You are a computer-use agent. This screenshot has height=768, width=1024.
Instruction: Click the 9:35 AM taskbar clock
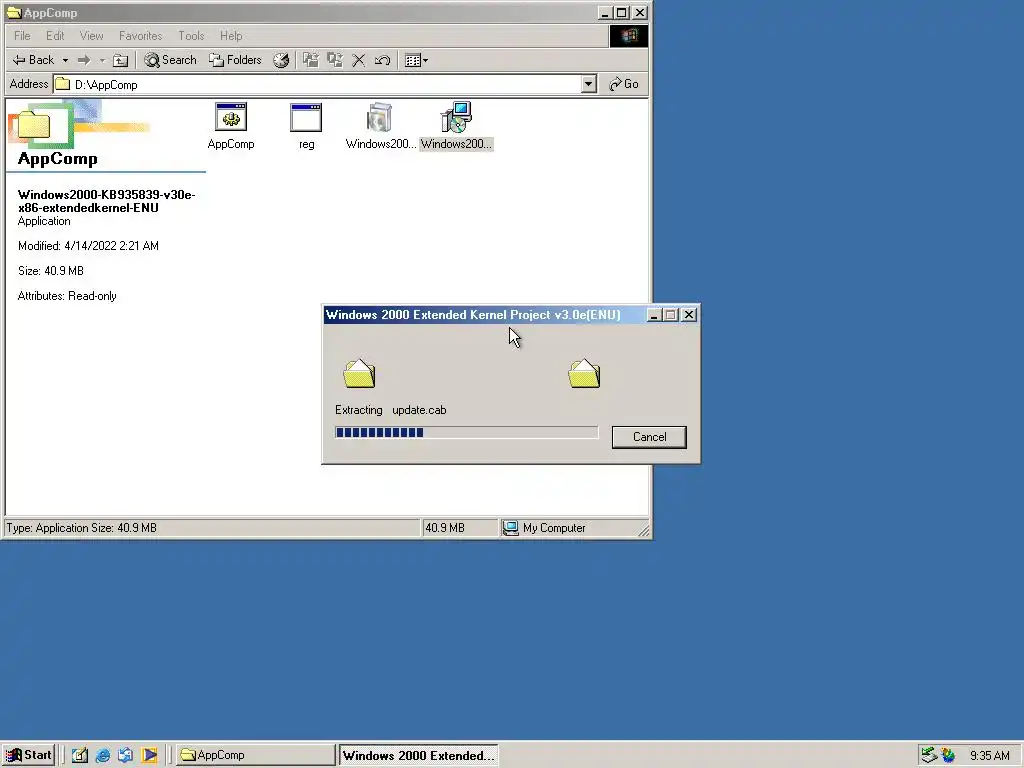pyautogui.click(x=989, y=756)
